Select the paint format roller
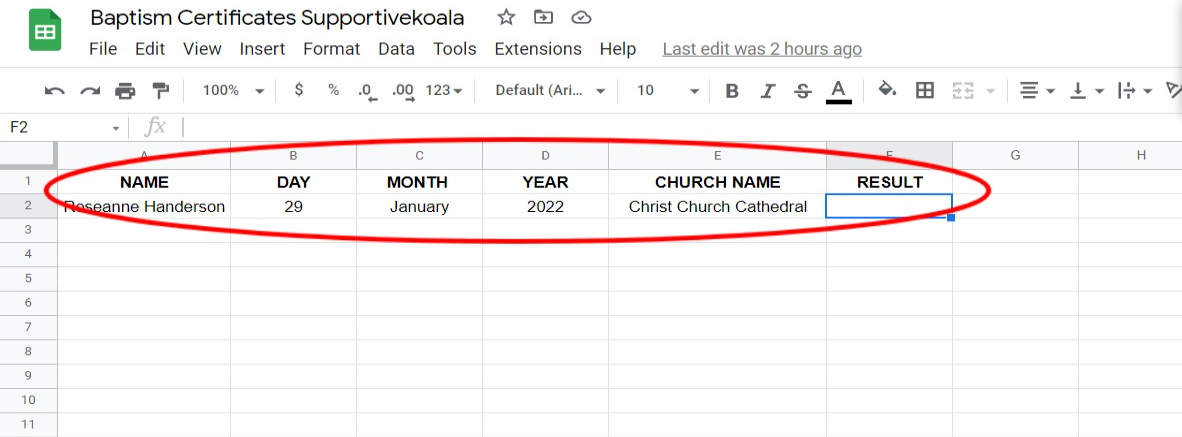 click(x=160, y=91)
